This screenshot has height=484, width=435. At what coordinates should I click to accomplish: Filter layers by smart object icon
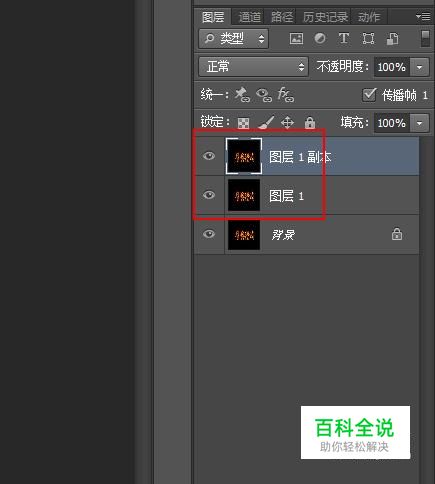[x=392, y=39]
